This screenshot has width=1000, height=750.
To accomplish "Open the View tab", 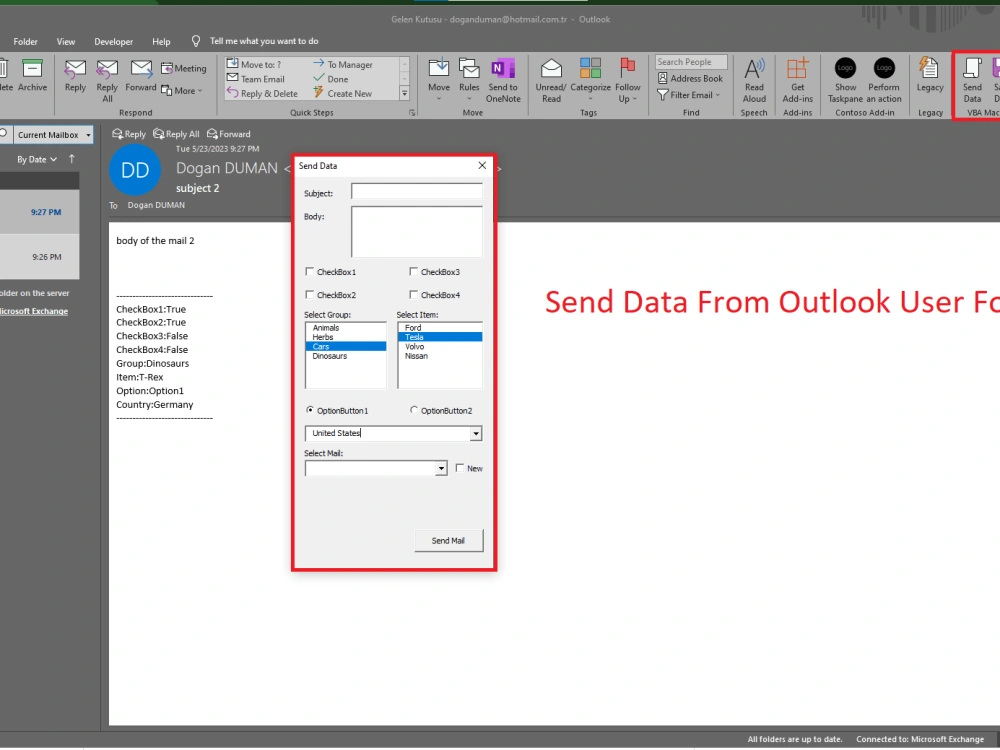I will 66,41.
